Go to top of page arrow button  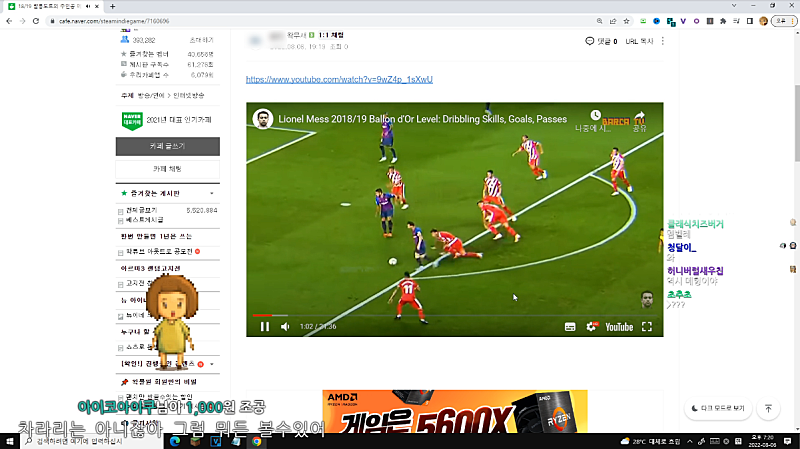(768, 408)
